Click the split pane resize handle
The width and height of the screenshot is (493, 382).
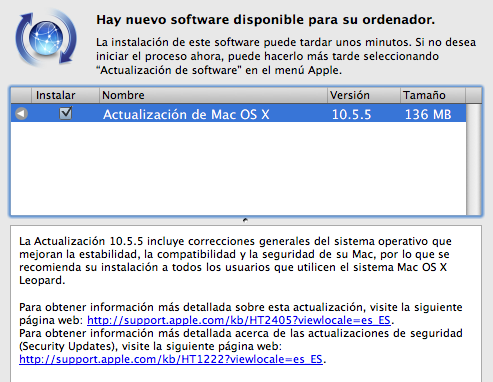[245, 220]
